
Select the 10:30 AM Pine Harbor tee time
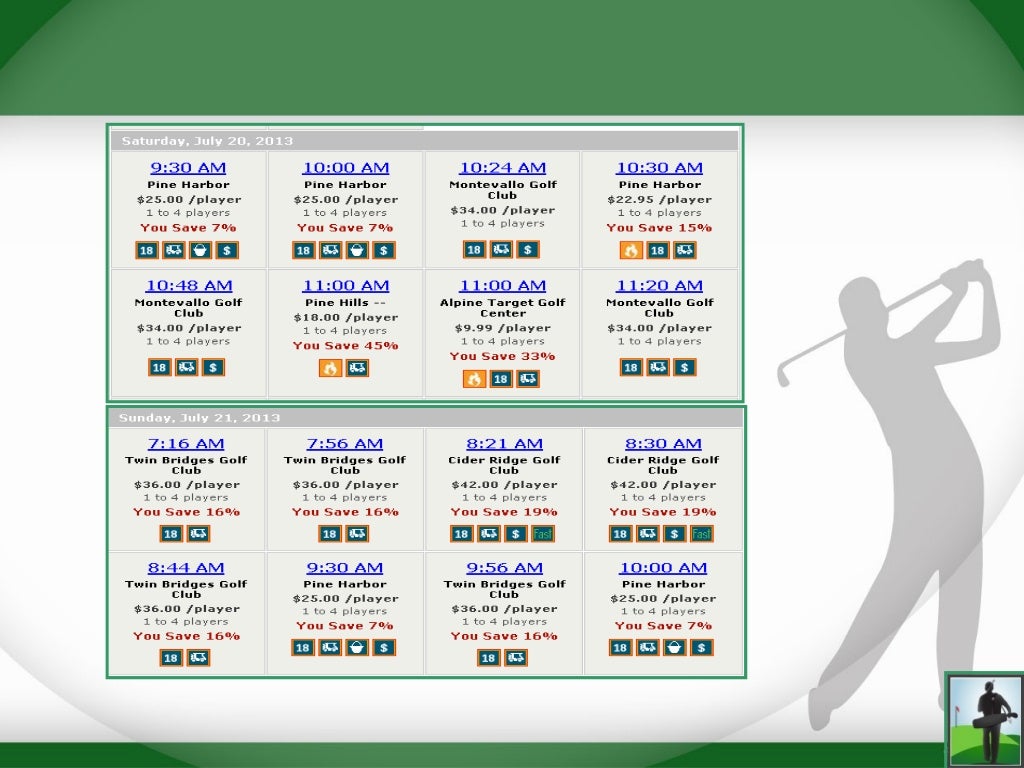660,168
